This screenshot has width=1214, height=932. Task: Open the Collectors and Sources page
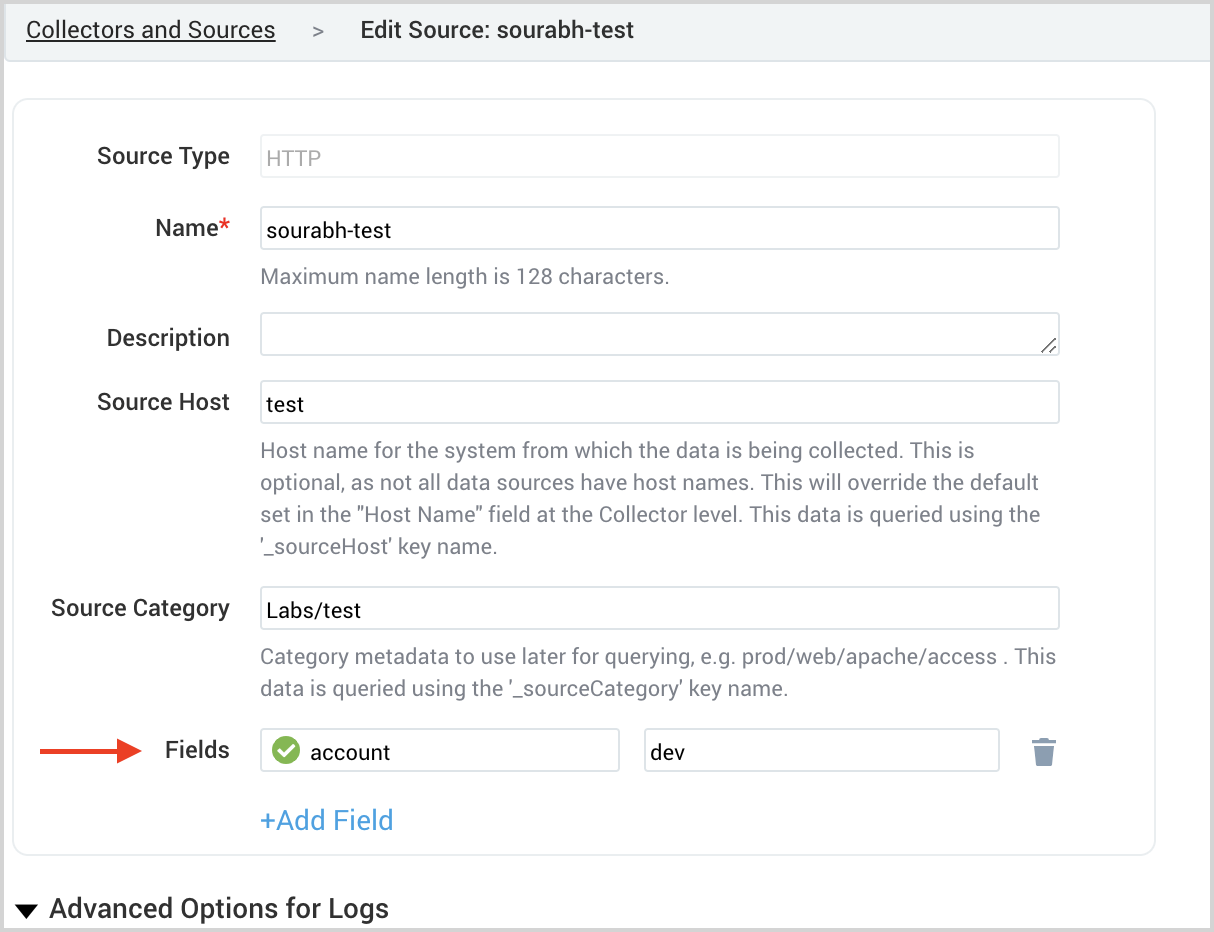tap(150, 29)
